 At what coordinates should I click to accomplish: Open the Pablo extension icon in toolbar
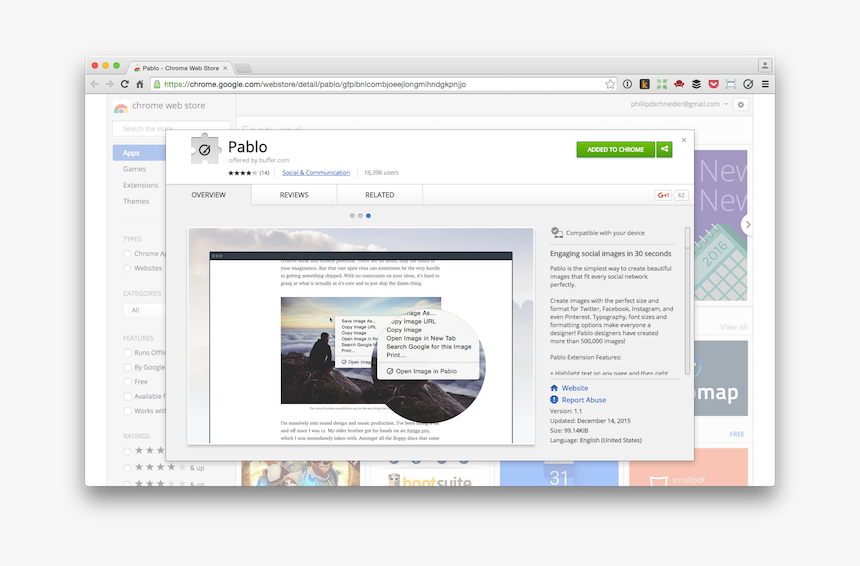[x=748, y=84]
